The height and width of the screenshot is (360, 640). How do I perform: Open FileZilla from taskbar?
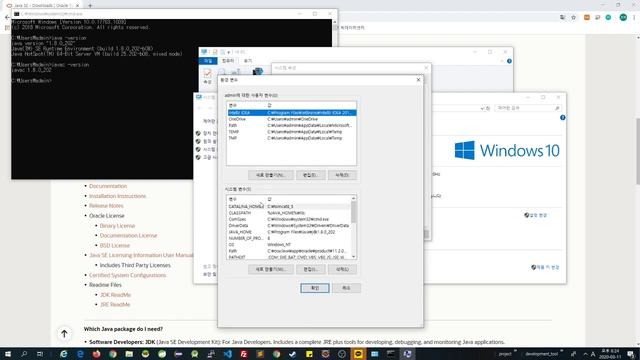tap(244, 354)
